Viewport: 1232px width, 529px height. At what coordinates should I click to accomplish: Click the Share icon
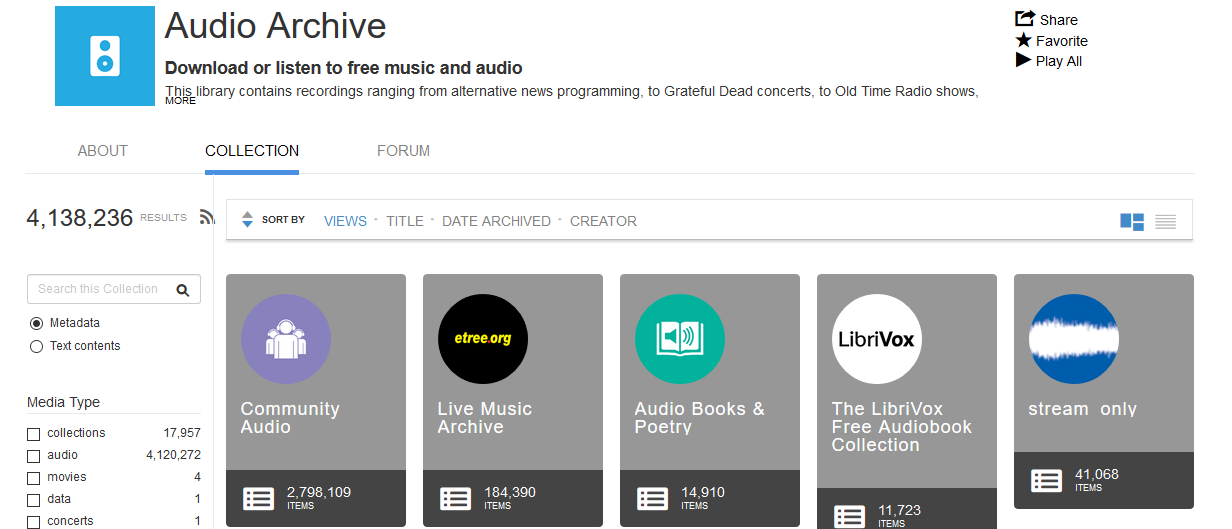(x=1025, y=19)
